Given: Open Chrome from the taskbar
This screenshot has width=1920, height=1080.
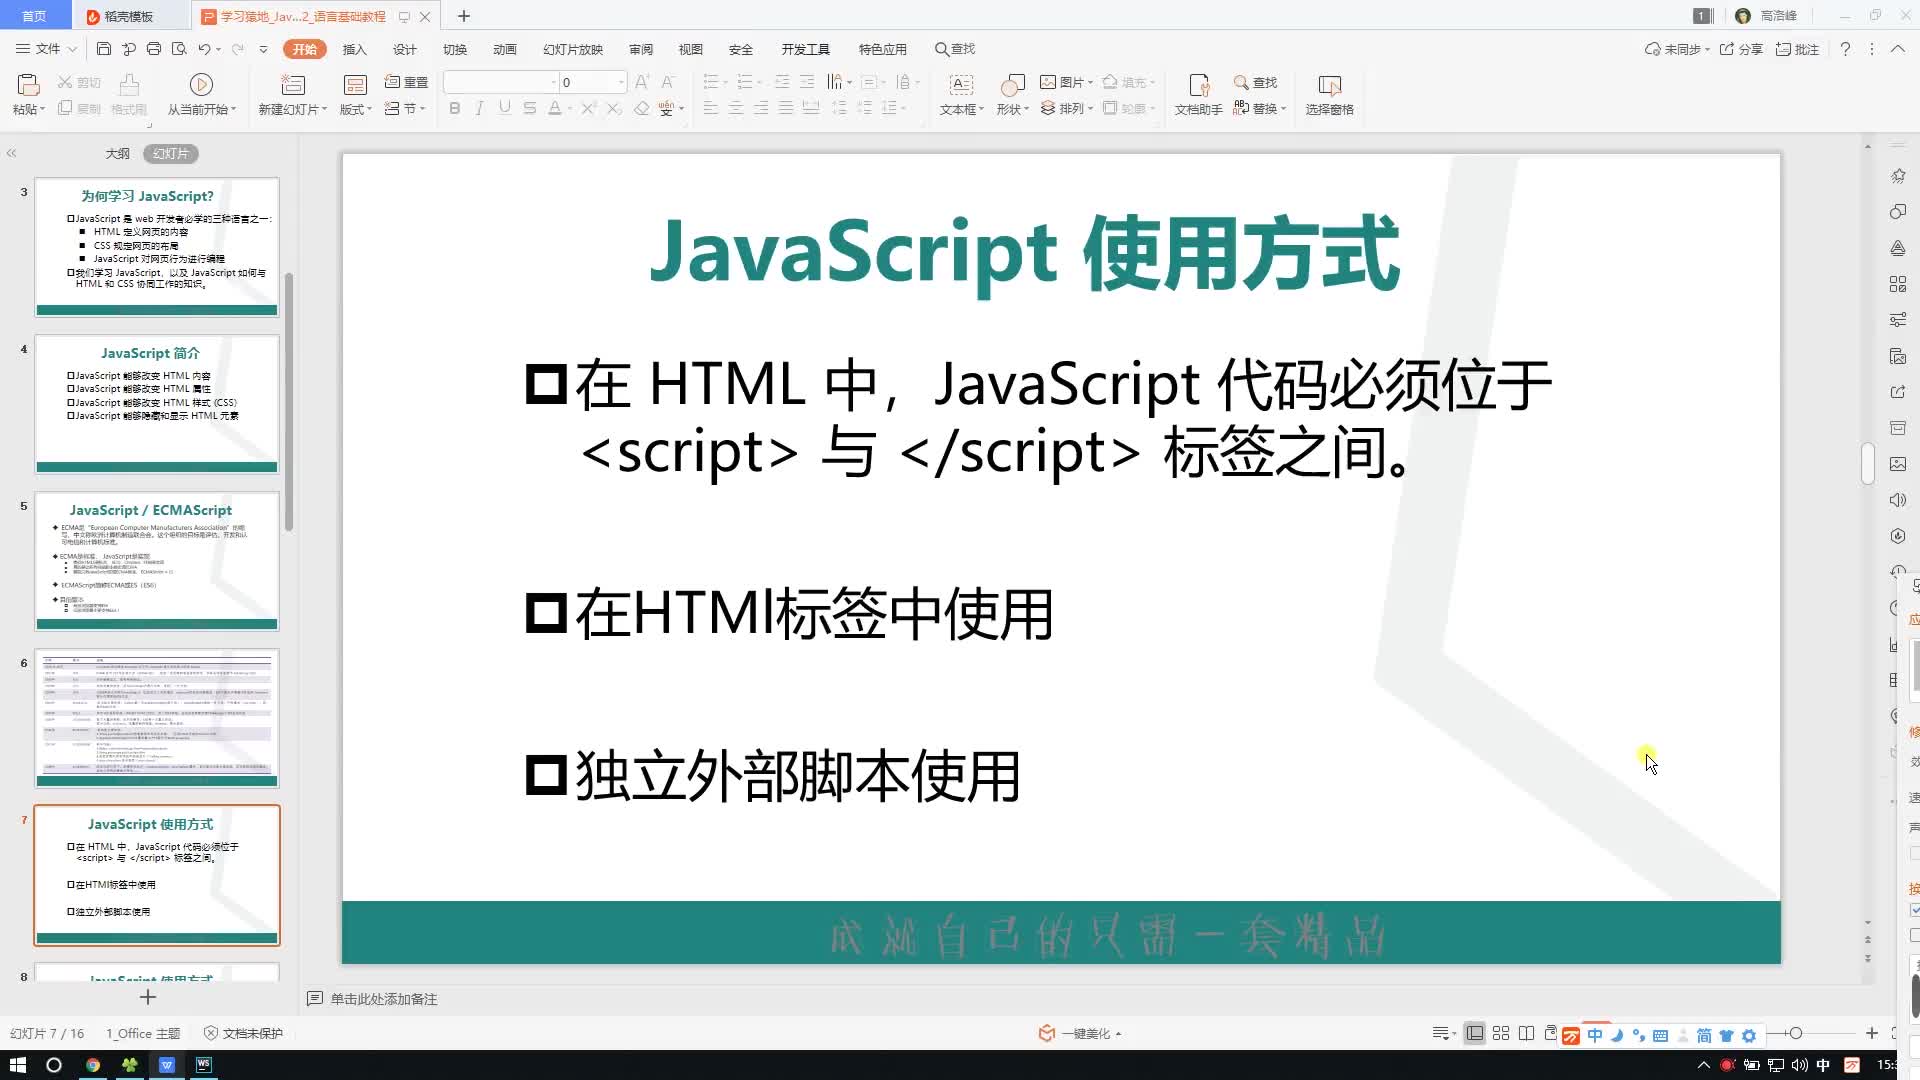Looking at the screenshot, I should pyautogui.click(x=92, y=1065).
